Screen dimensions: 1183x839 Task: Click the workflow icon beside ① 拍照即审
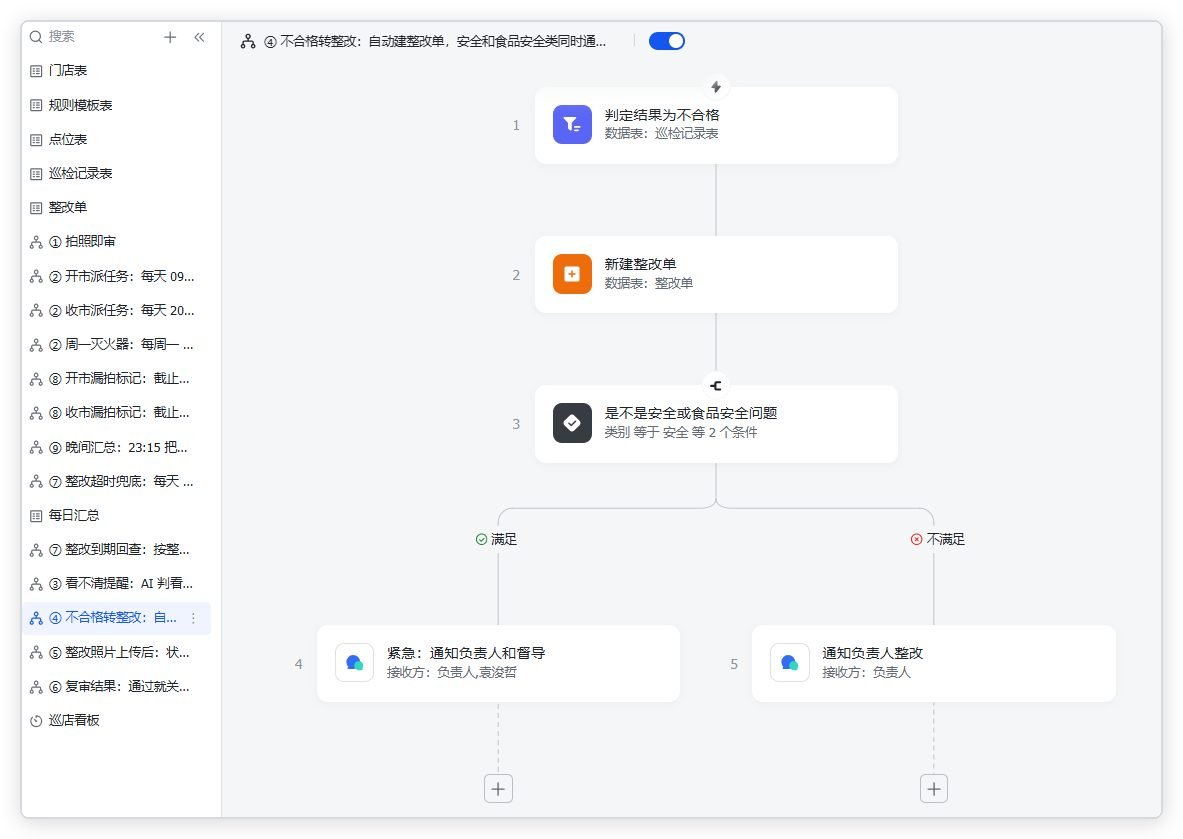point(35,242)
